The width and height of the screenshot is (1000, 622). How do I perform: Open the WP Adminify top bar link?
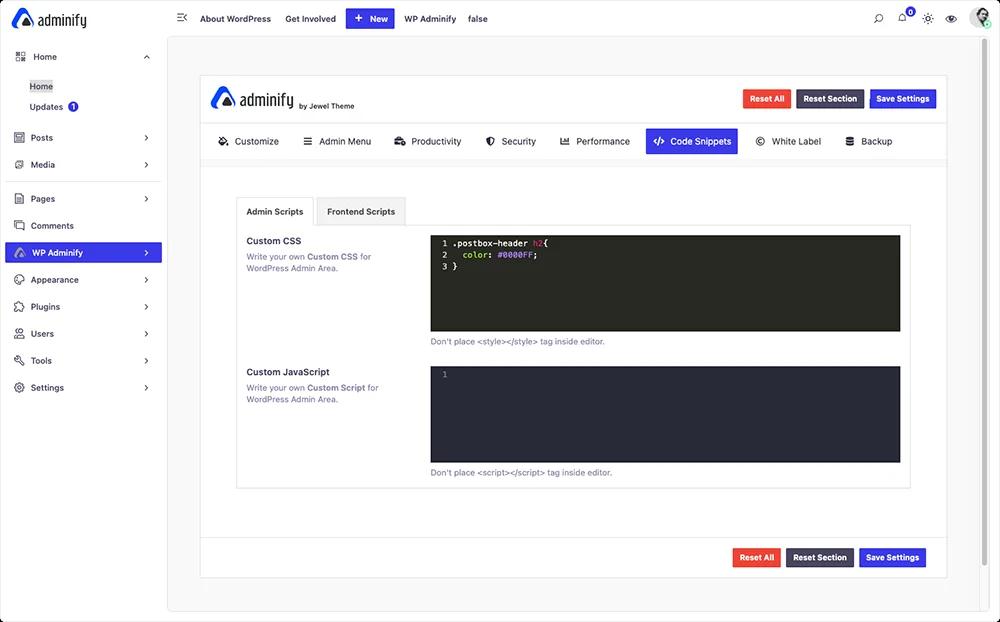coord(430,19)
